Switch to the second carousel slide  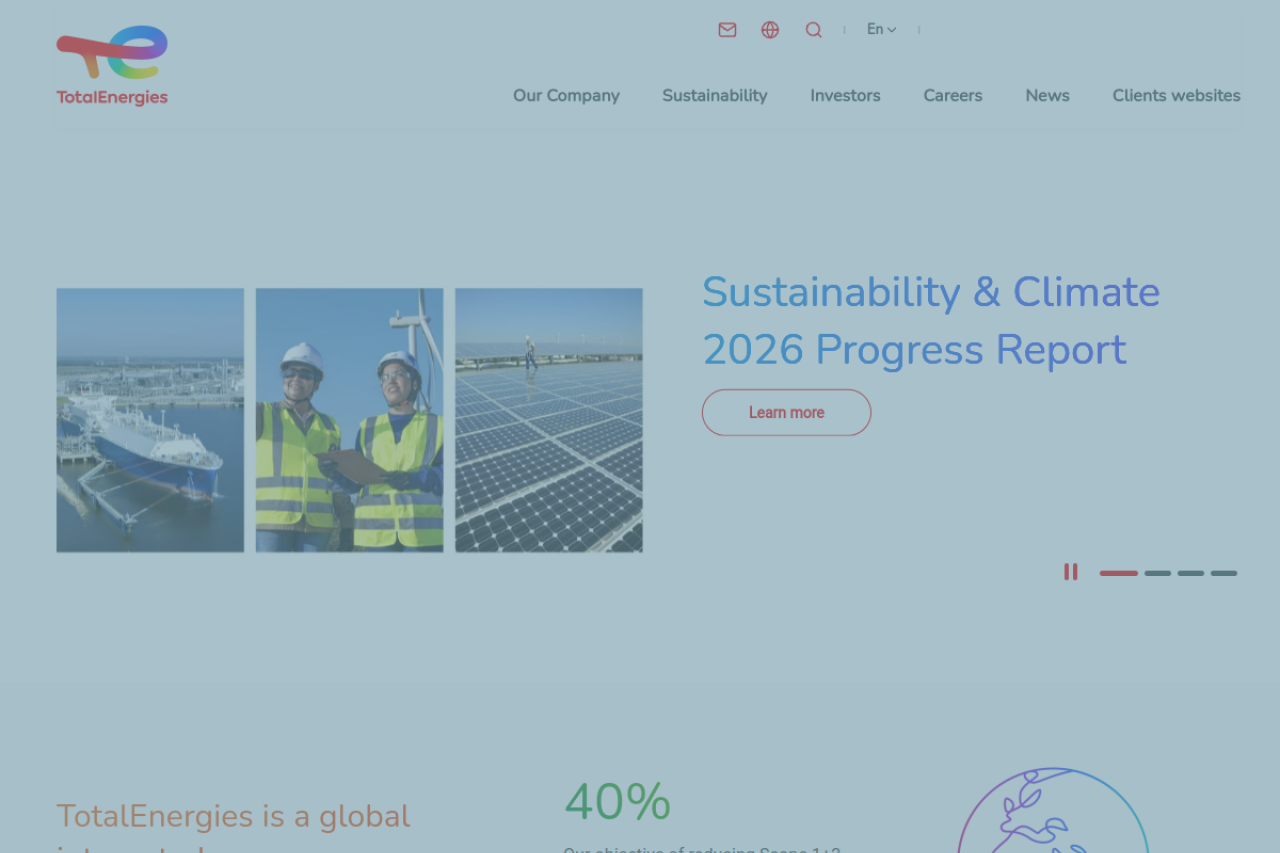pyautogui.click(x=1157, y=573)
